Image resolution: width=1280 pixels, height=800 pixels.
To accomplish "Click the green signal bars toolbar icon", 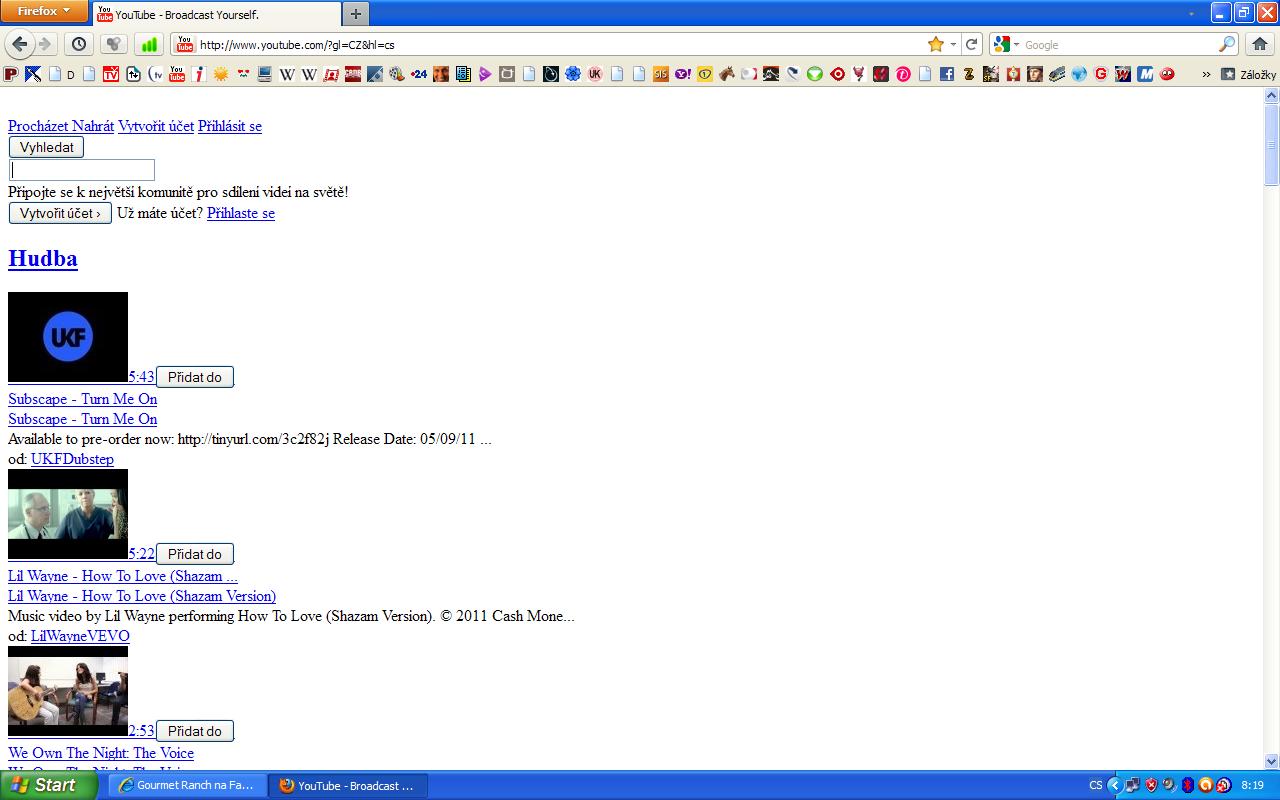I will coord(149,44).
